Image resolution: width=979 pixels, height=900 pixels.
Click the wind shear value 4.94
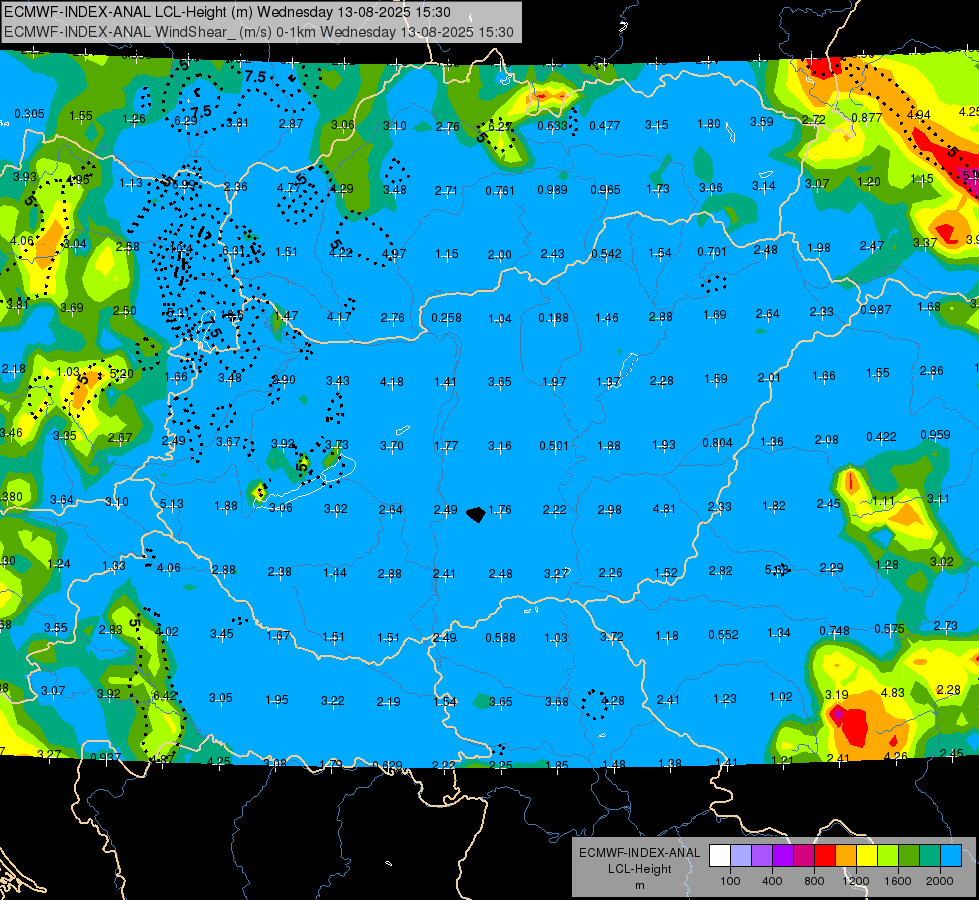coord(919,115)
